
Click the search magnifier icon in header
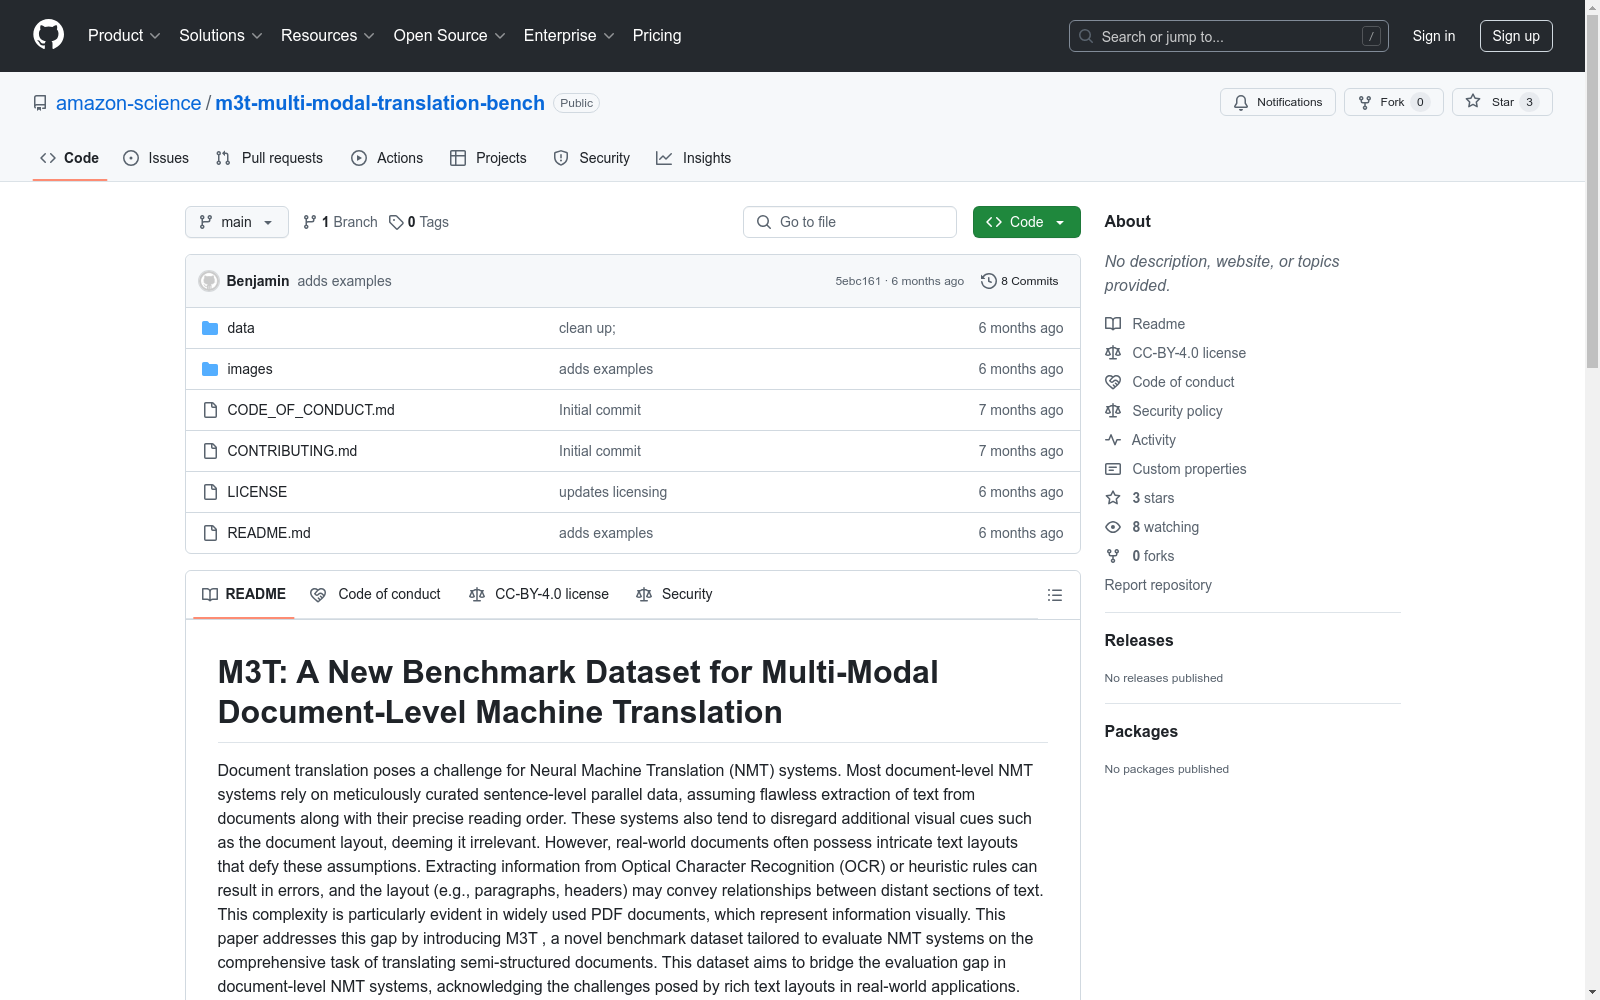tap(1086, 36)
